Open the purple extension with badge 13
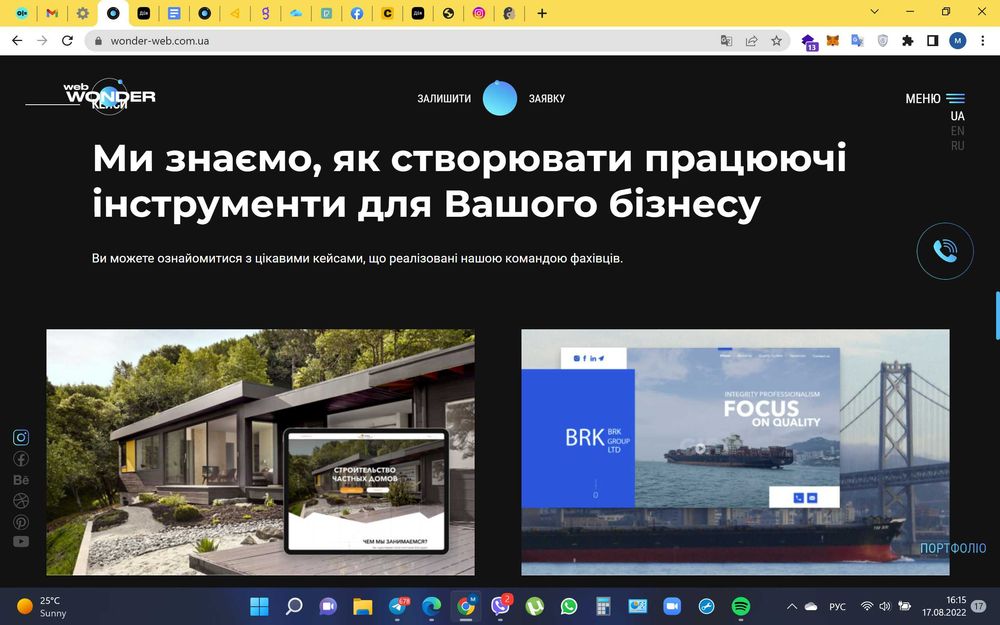This screenshot has height=625, width=1000. [x=809, y=42]
